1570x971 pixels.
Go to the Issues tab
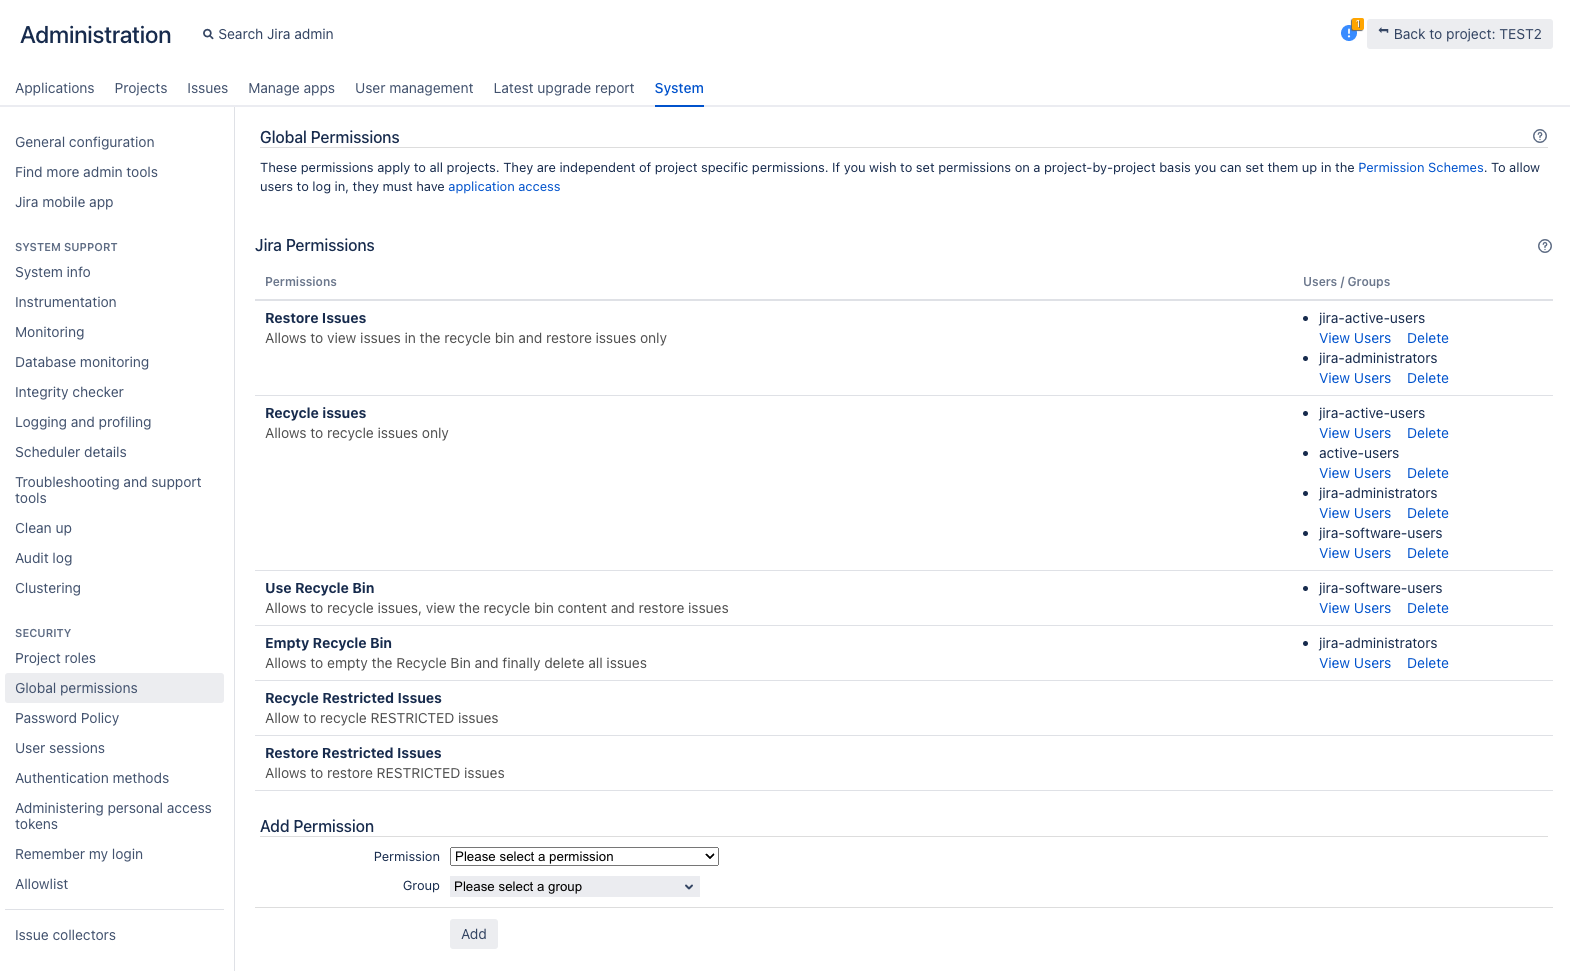(207, 88)
